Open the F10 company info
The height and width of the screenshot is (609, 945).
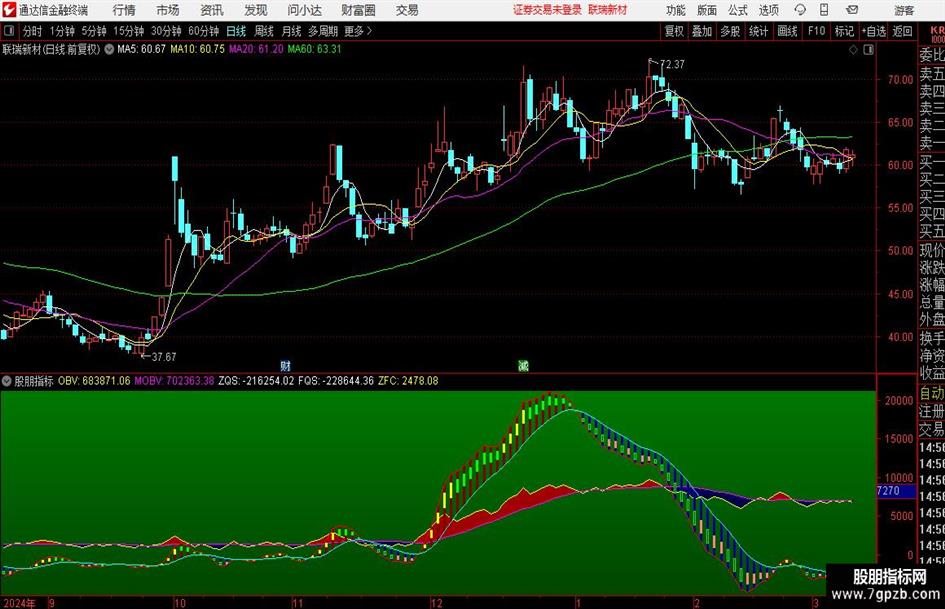pyautogui.click(x=817, y=31)
